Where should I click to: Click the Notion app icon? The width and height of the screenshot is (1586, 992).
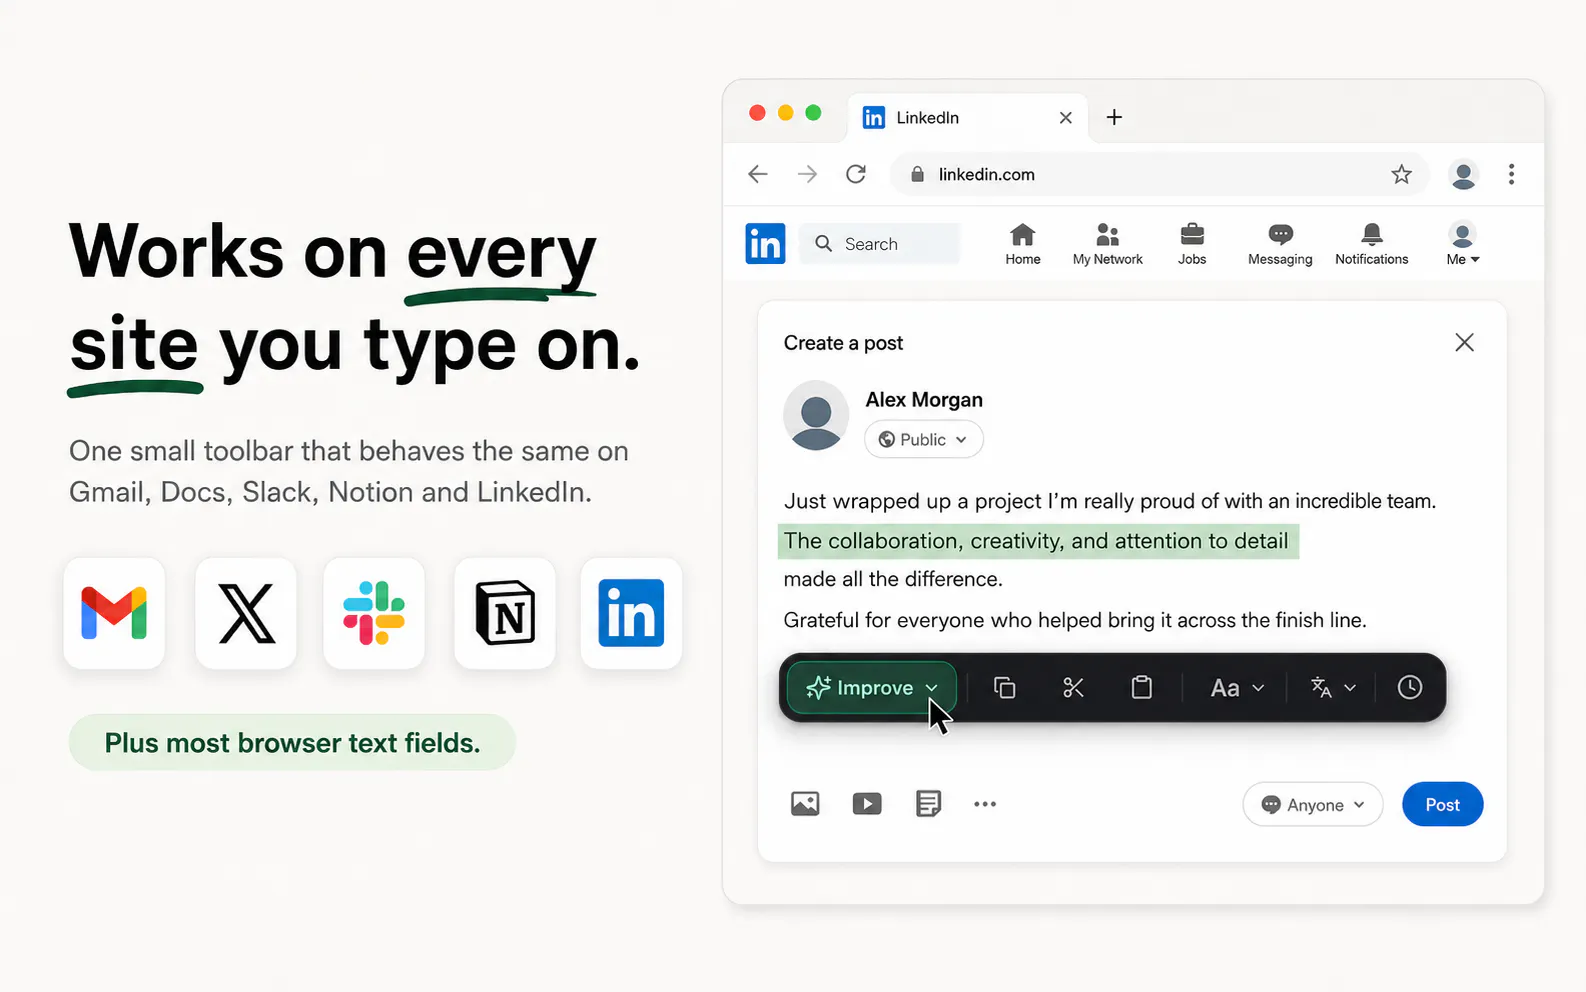(x=505, y=613)
